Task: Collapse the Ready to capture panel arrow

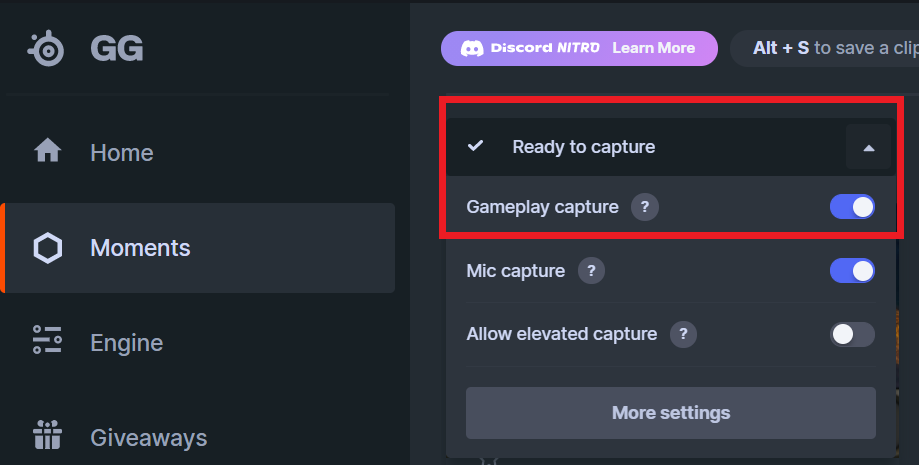Action: click(x=868, y=148)
